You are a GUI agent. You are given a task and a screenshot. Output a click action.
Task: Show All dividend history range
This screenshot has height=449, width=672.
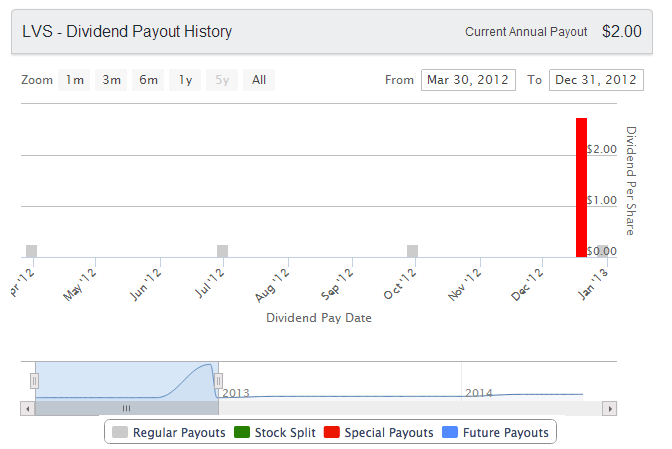point(259,80)
